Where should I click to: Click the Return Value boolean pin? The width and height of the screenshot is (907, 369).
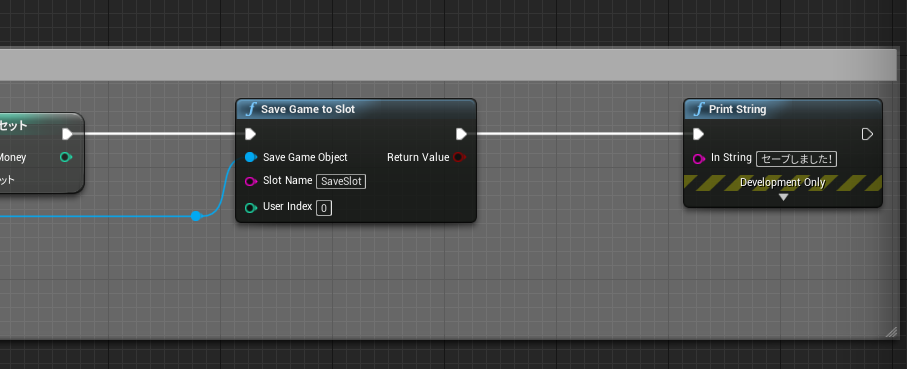point(459,157)
